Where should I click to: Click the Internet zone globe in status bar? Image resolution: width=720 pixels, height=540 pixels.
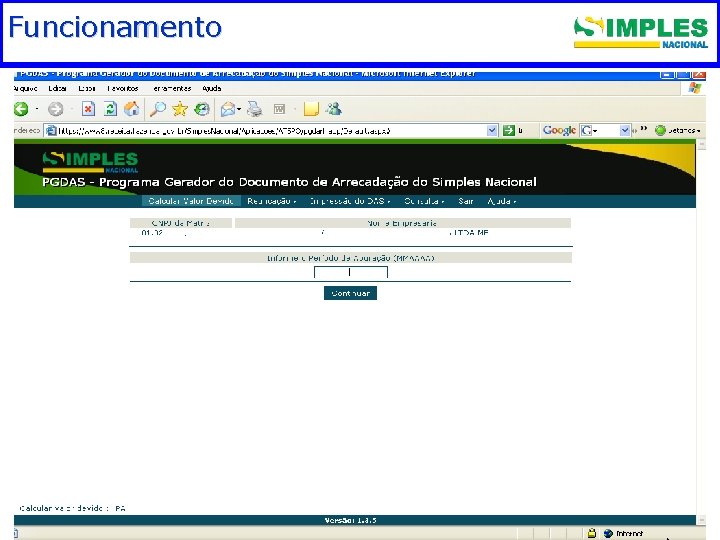click(608, 533)
